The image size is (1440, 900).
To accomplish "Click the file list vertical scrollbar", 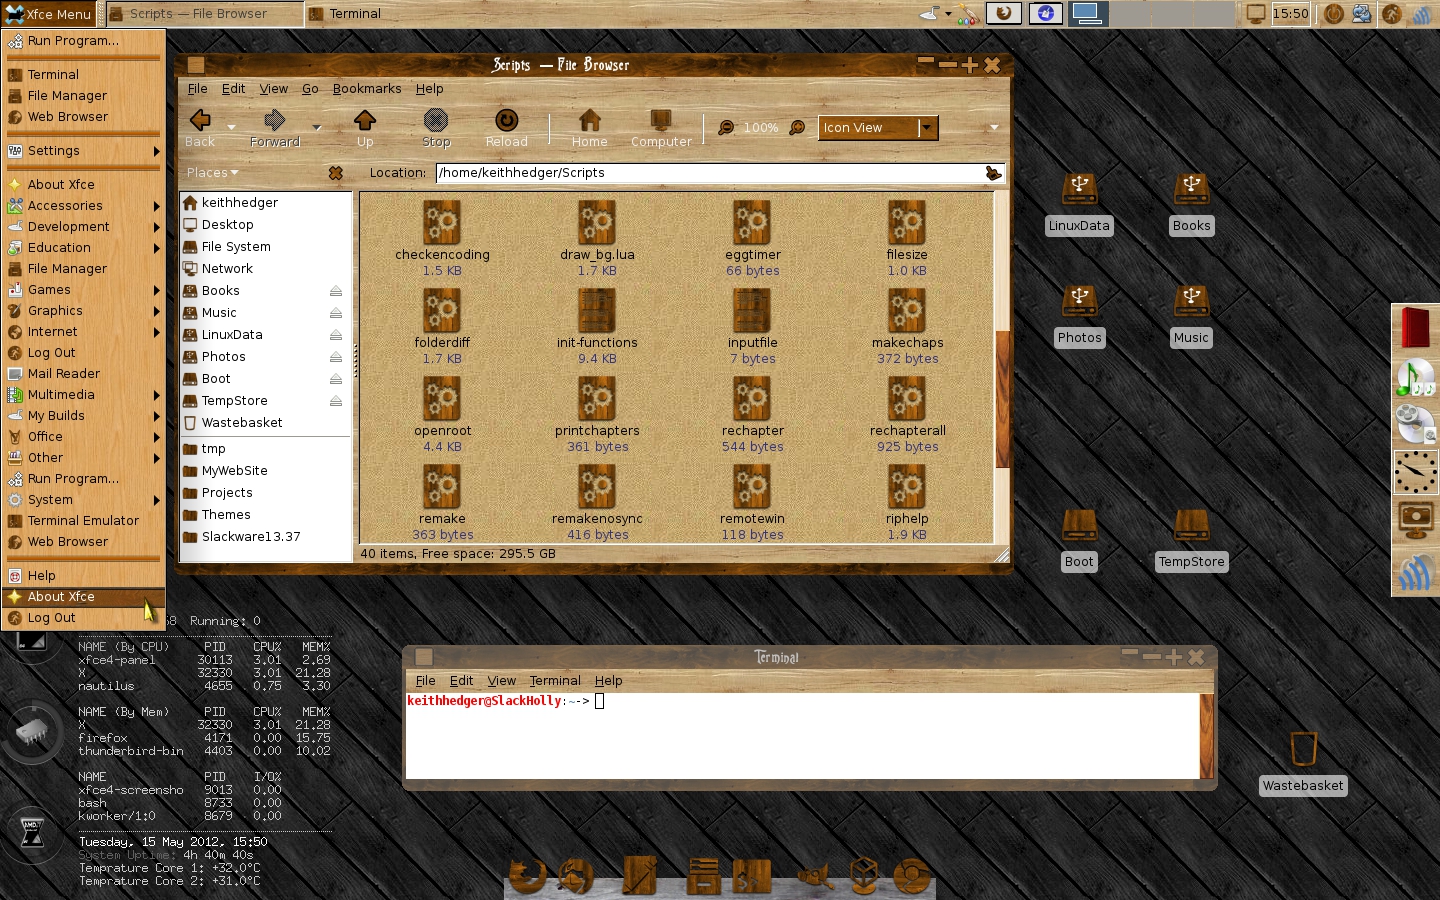I will [x=1002, y=368].
